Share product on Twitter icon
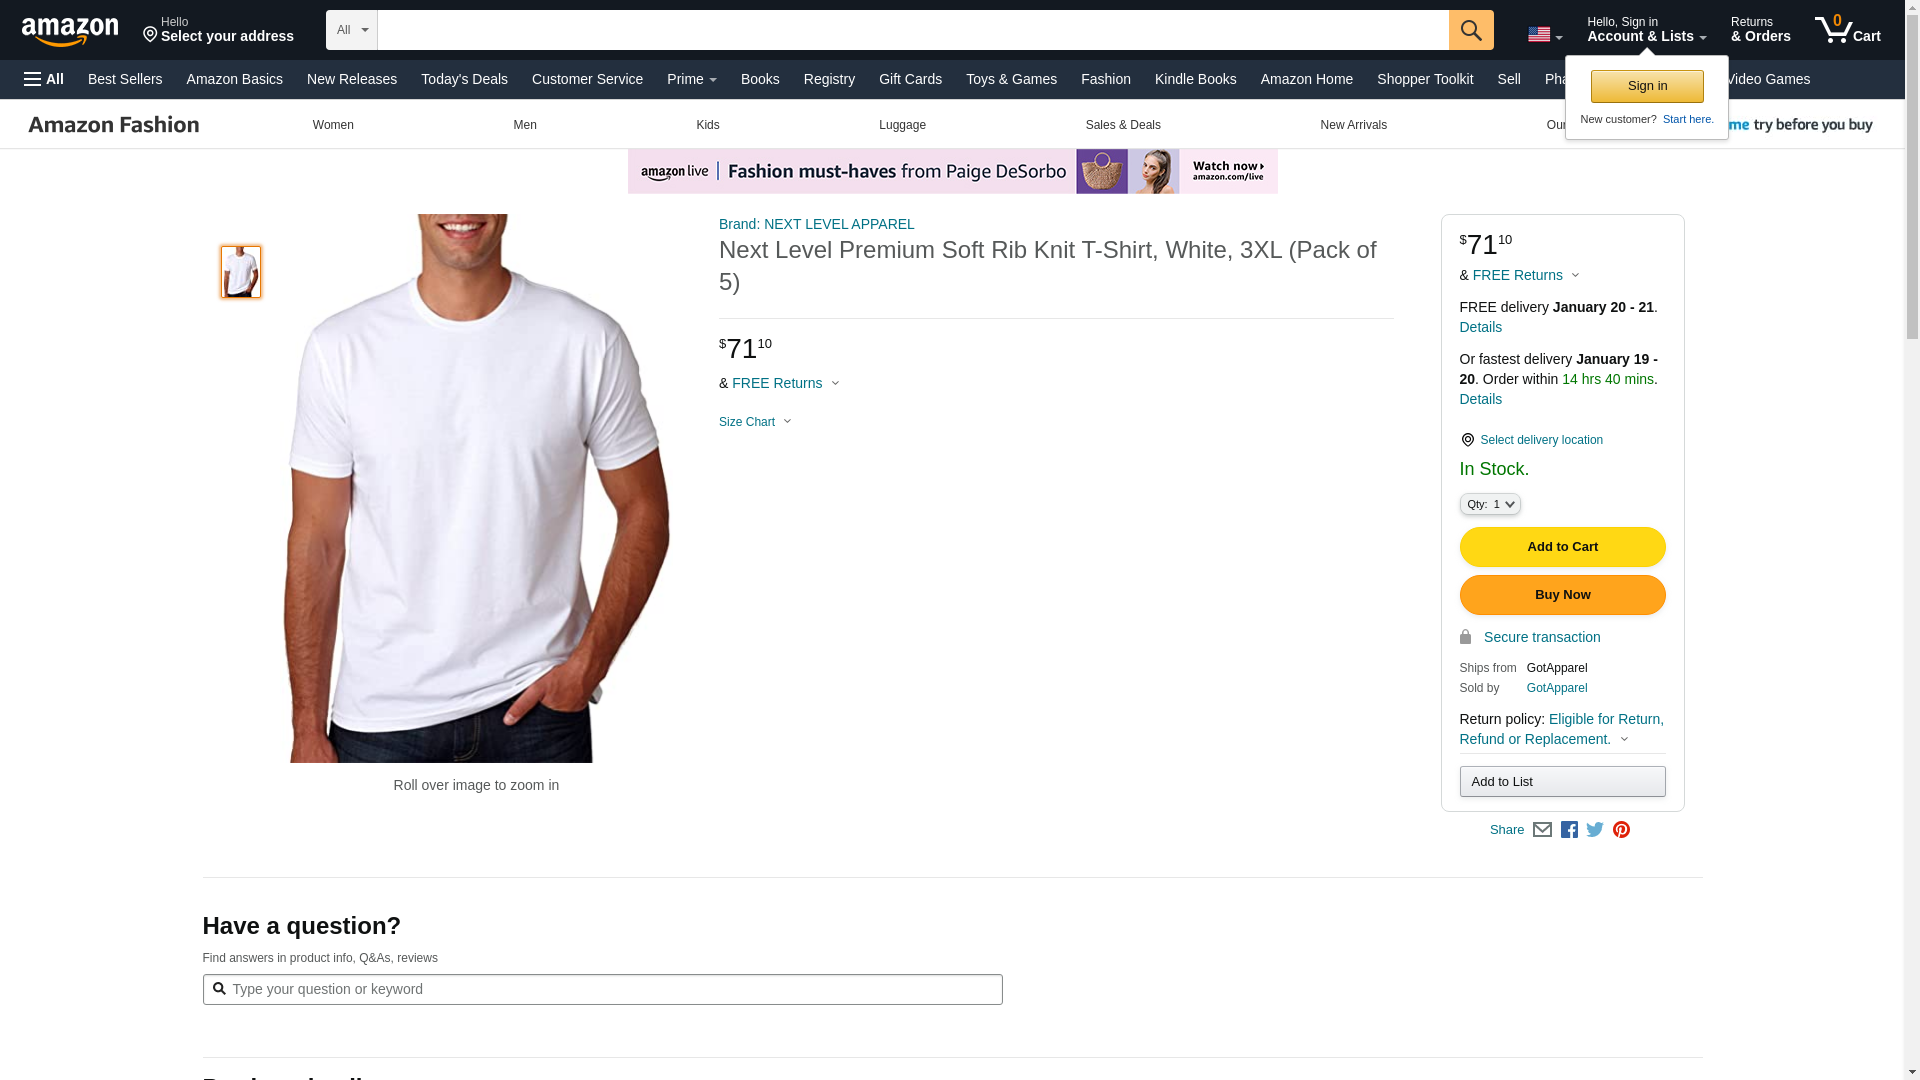Screen dimensions: 1920x1080 1595,829
